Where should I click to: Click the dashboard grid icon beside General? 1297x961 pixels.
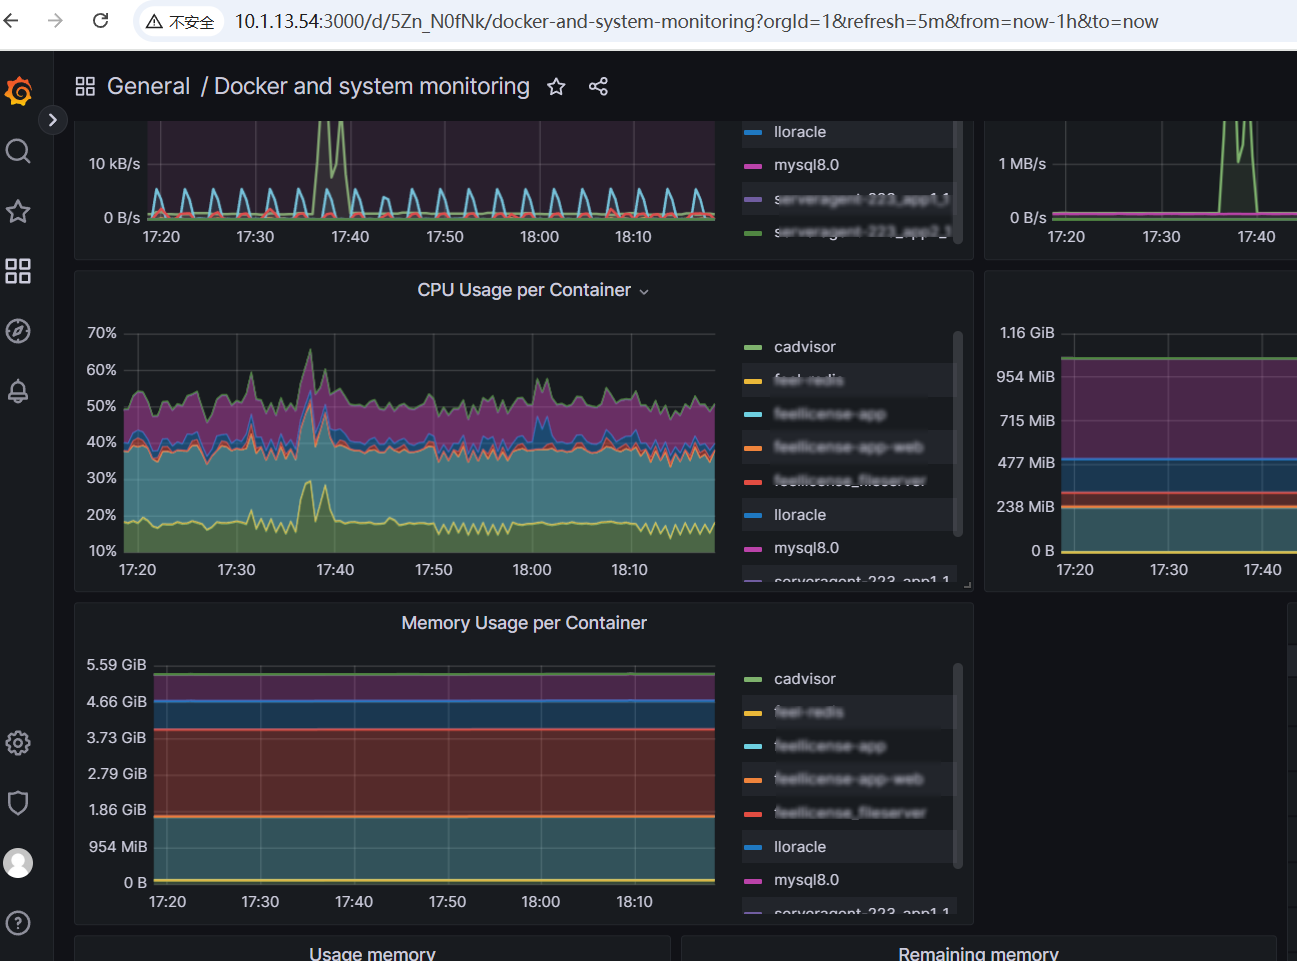click(85, 87)
